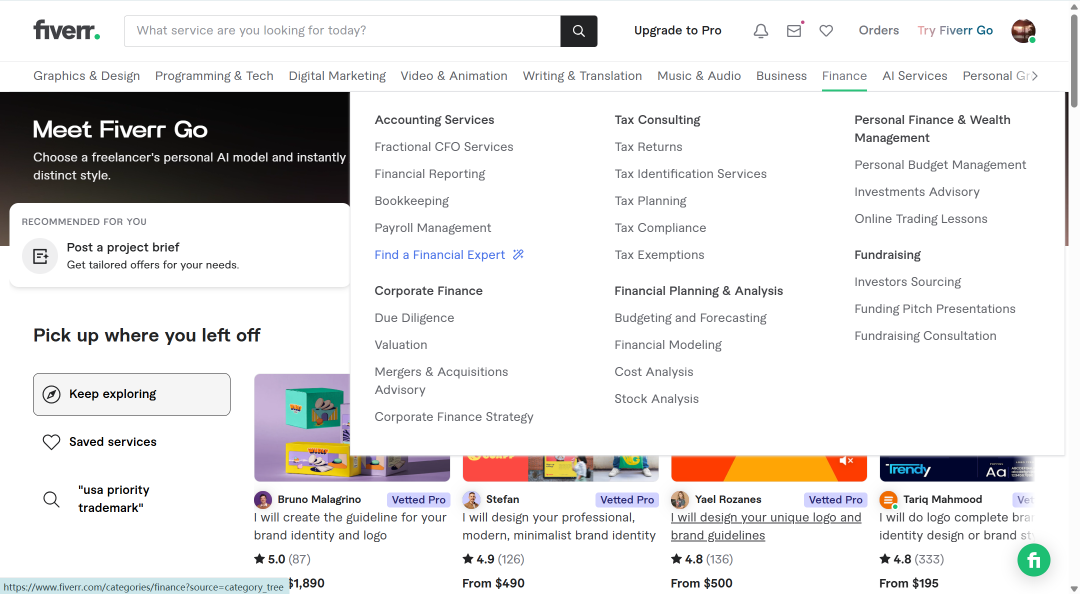This screenshot has height=594, width=1080.
Task: Click the magnifier icon beside usa priority trademark
Action: coord(52,499)
